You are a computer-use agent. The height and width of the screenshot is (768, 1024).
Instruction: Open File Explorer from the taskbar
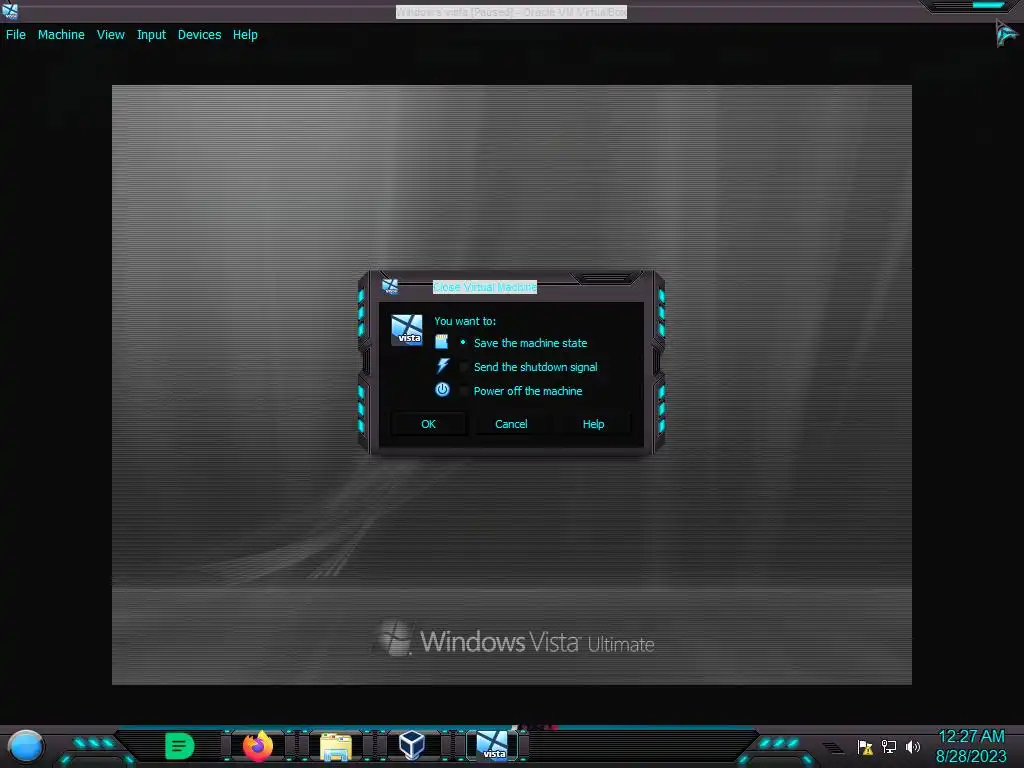(336, 747)
